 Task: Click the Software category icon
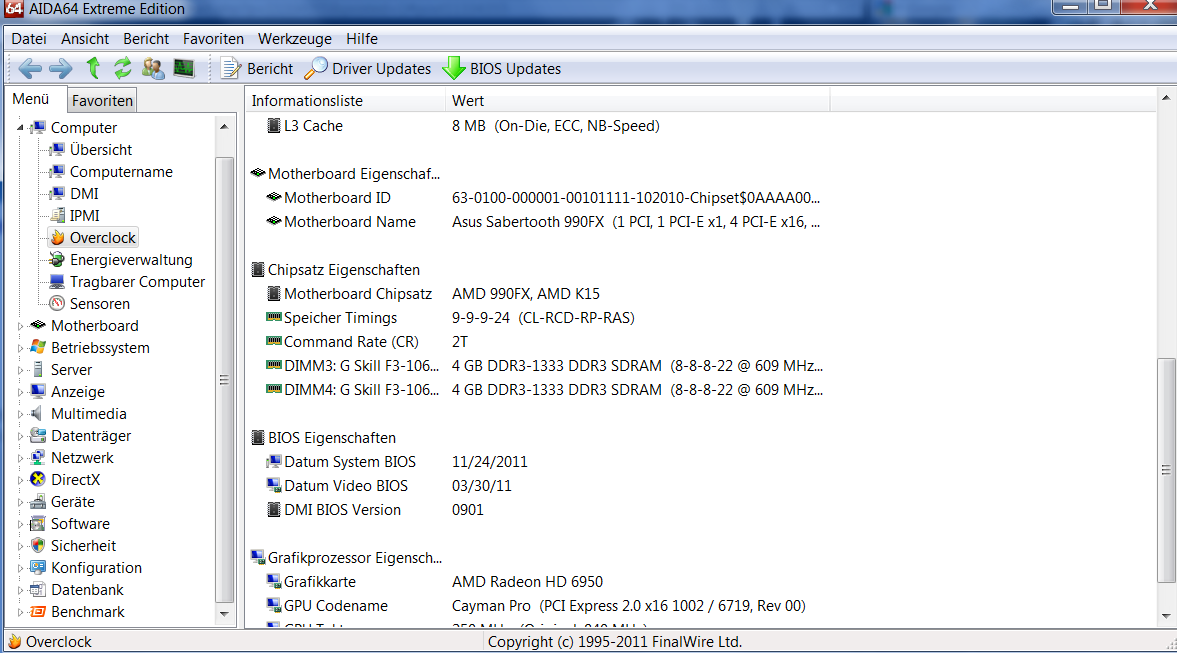click(38, 523)
